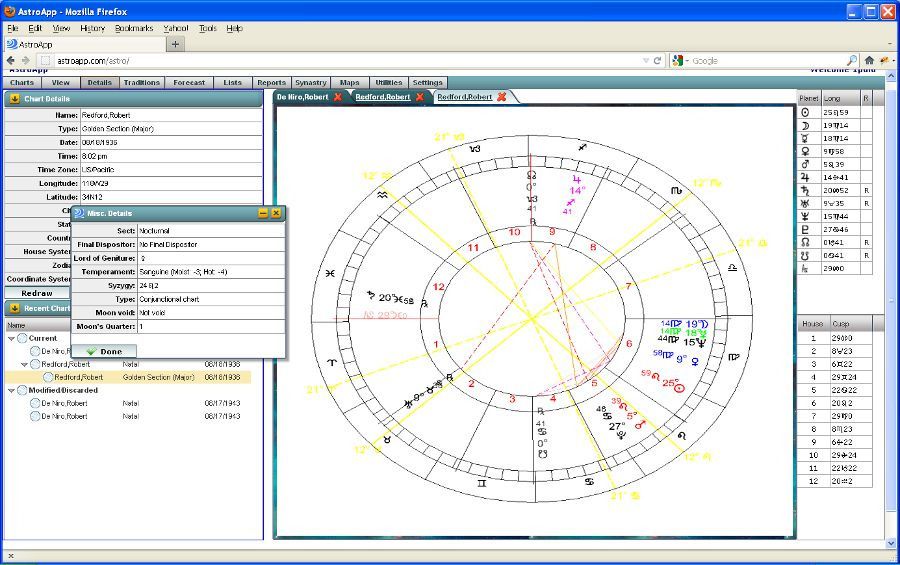The height and width of the screenshot is (565, 900).
Task: Reload the page with the refresh icon
Action: click(x=658, y=60)
